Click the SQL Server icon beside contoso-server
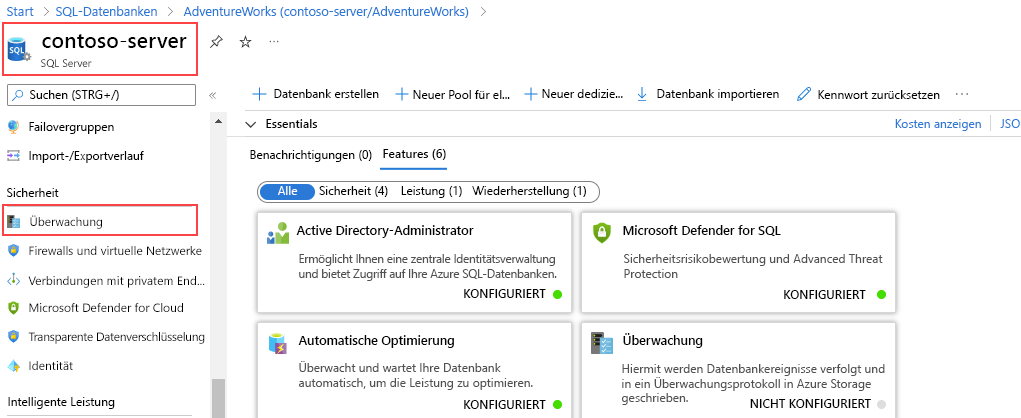This screenshot has height=418, width=1021. pos(18,49)
